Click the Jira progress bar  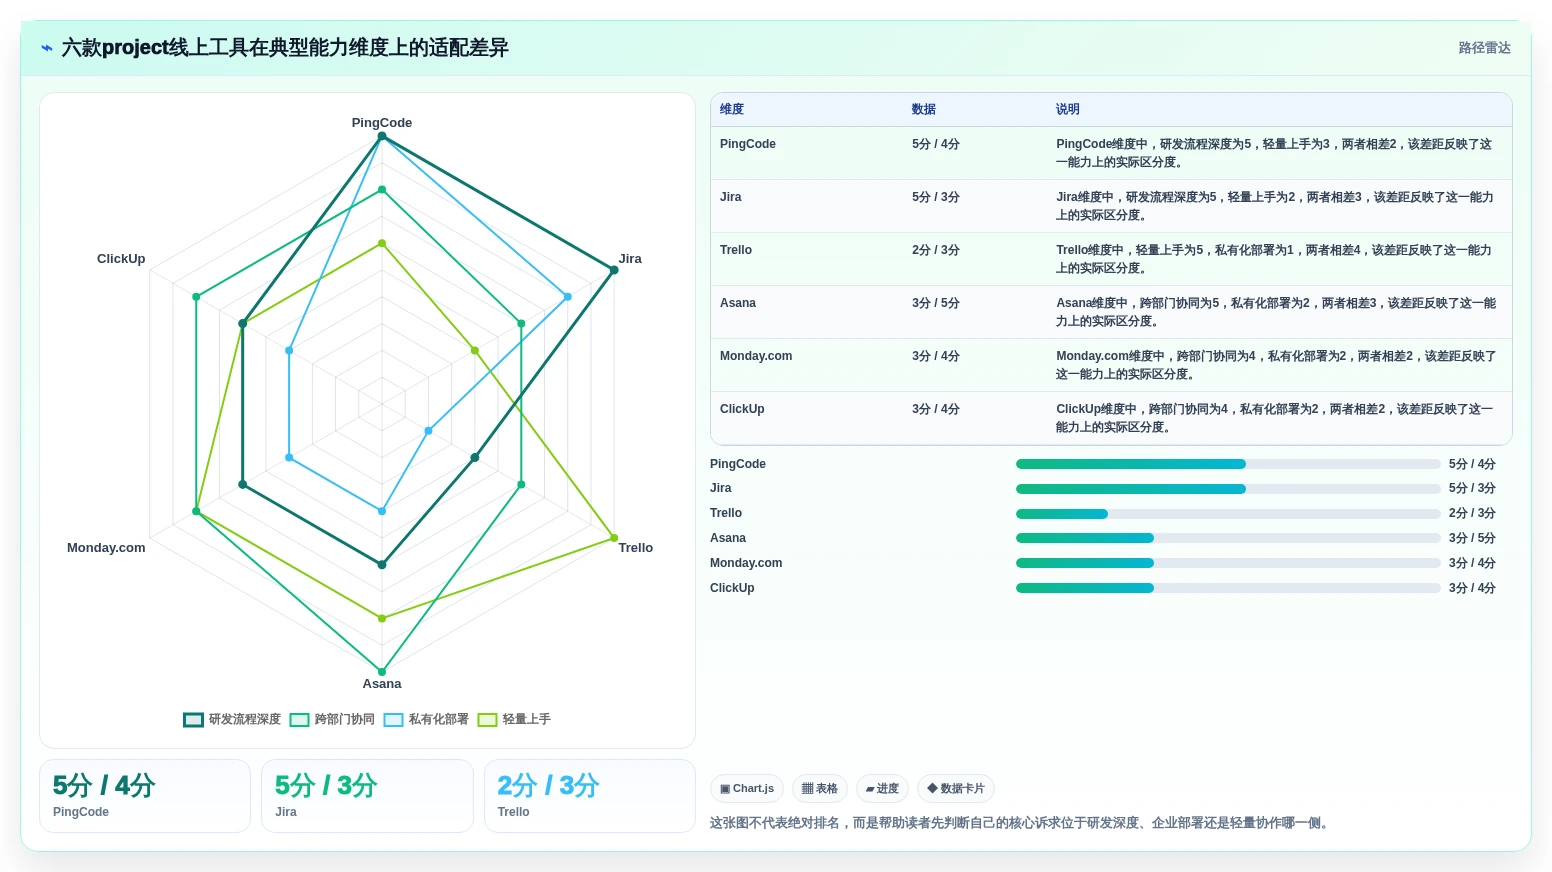1228,489
